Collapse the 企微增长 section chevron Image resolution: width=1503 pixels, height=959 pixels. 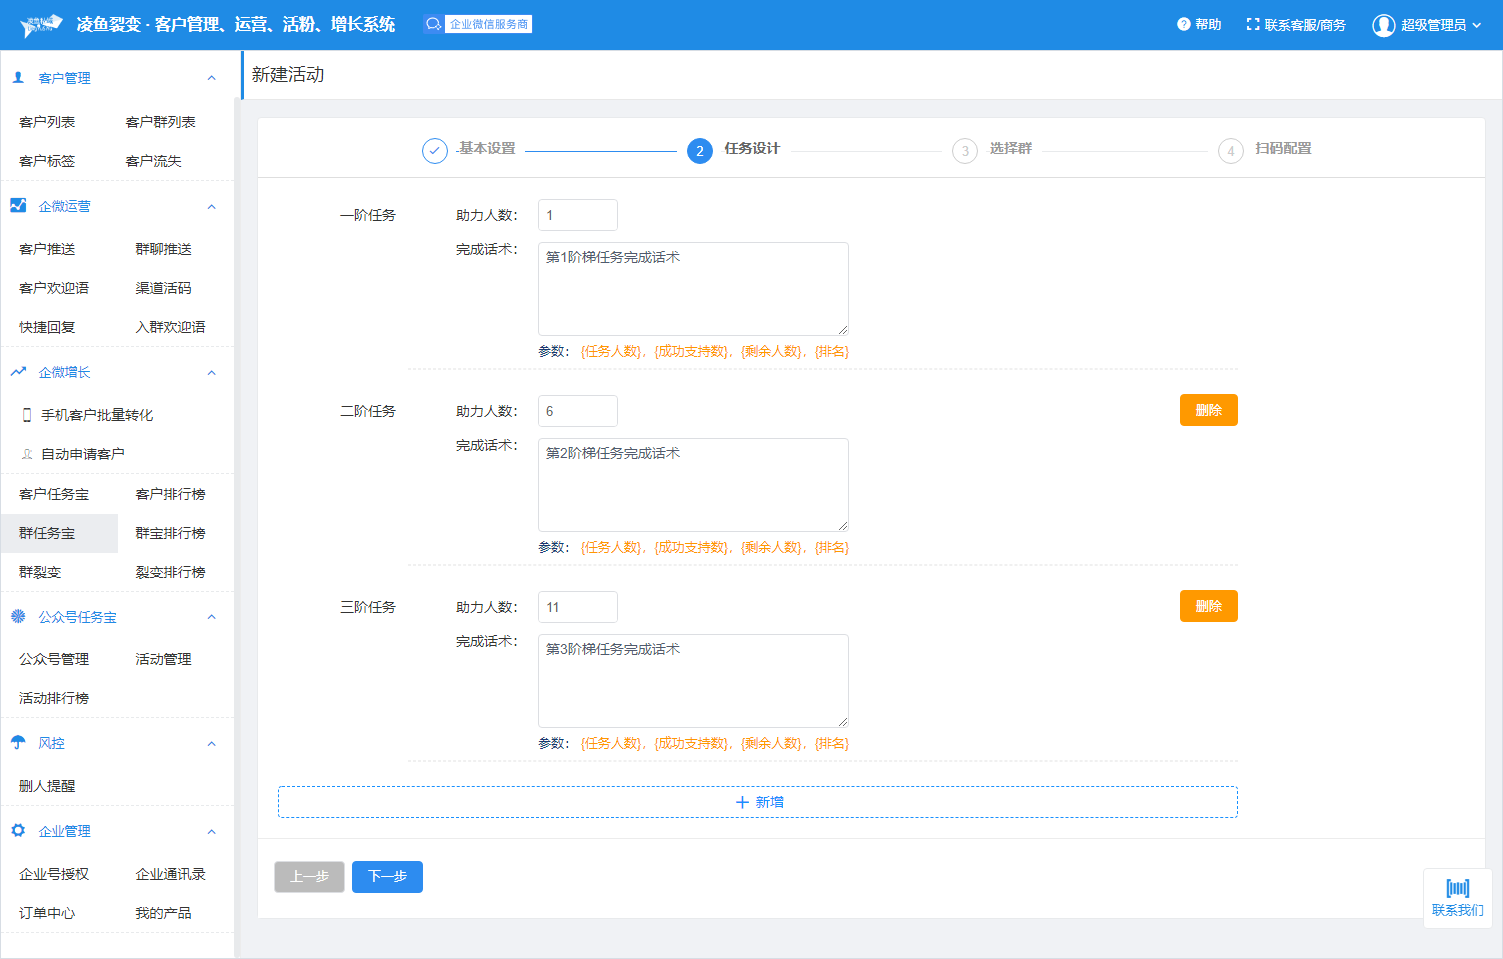pos(211,373)
